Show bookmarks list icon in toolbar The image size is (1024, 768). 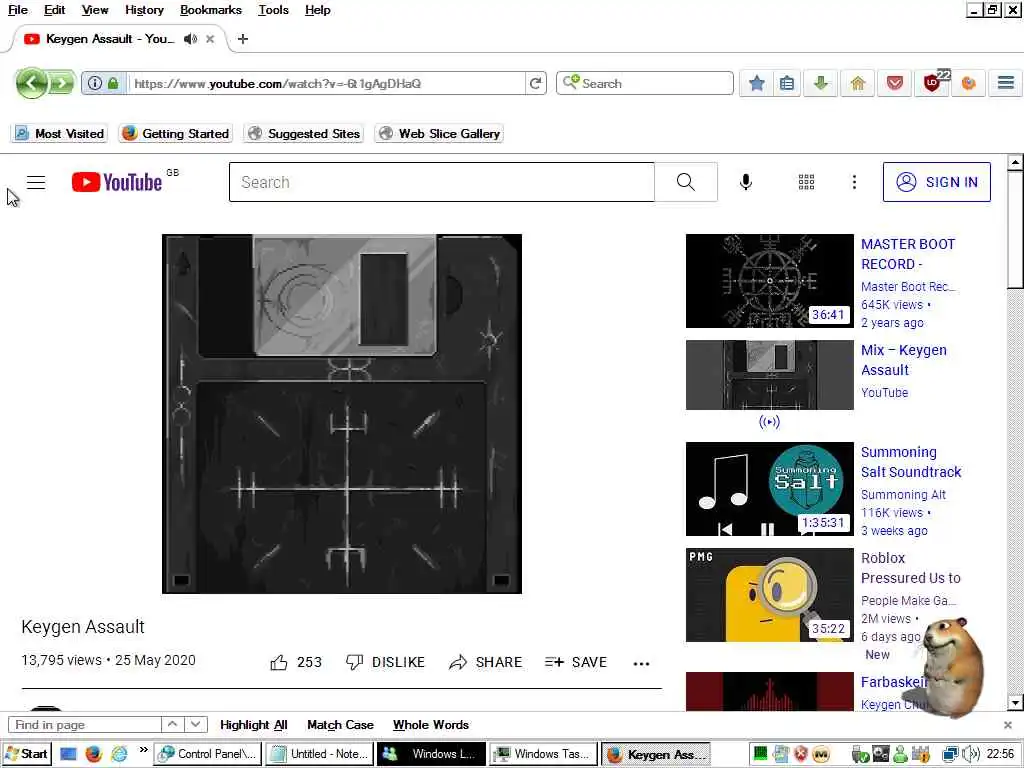[787, 84]
